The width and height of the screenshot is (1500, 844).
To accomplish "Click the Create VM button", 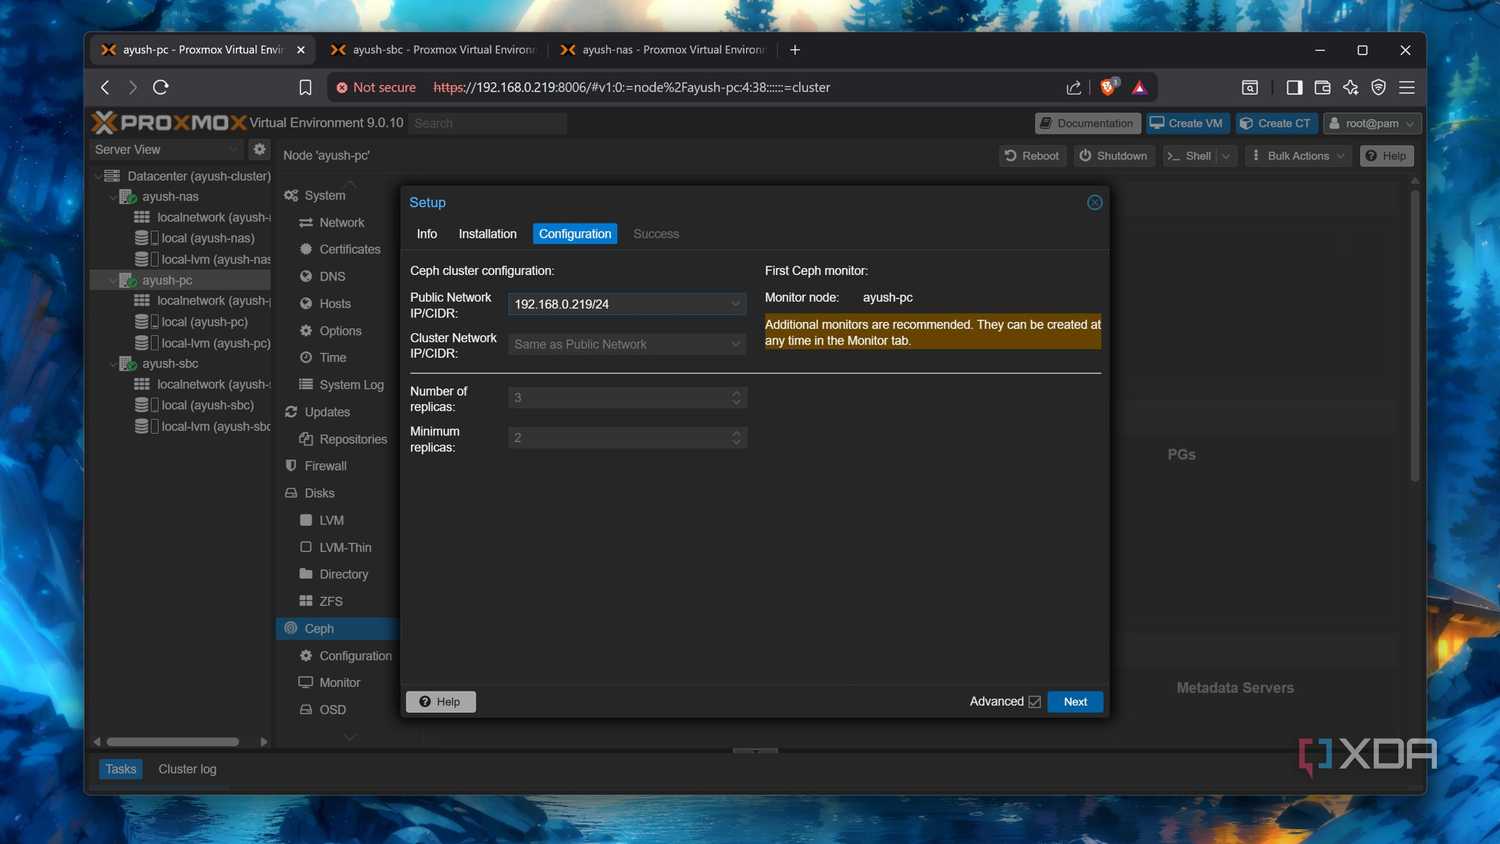I will coord(1187,123).
